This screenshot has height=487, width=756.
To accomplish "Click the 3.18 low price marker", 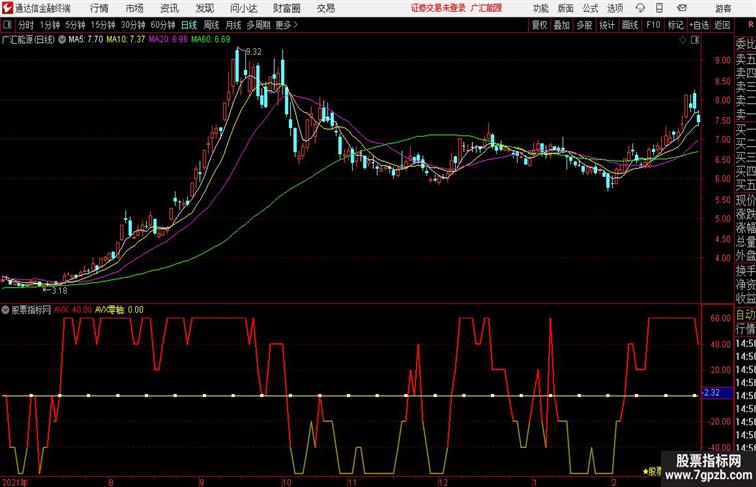I will (58, 291).
